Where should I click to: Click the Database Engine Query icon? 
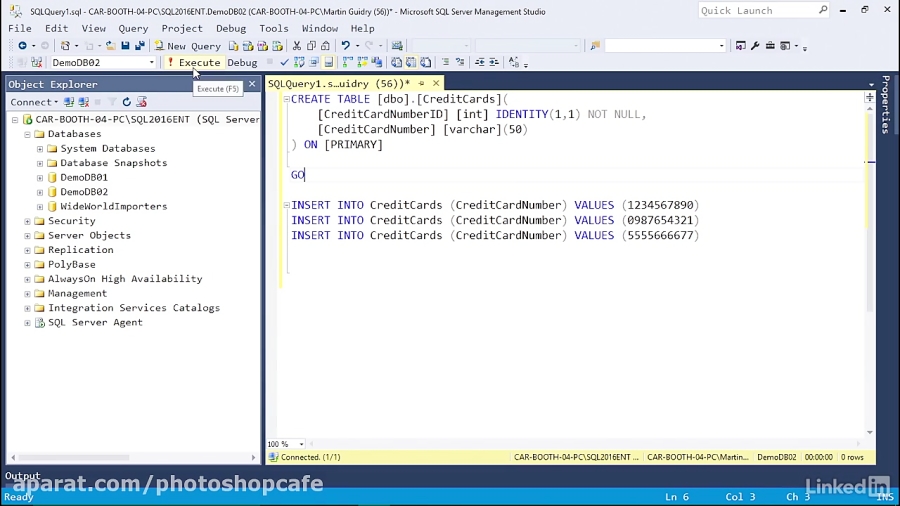(233, 46)
